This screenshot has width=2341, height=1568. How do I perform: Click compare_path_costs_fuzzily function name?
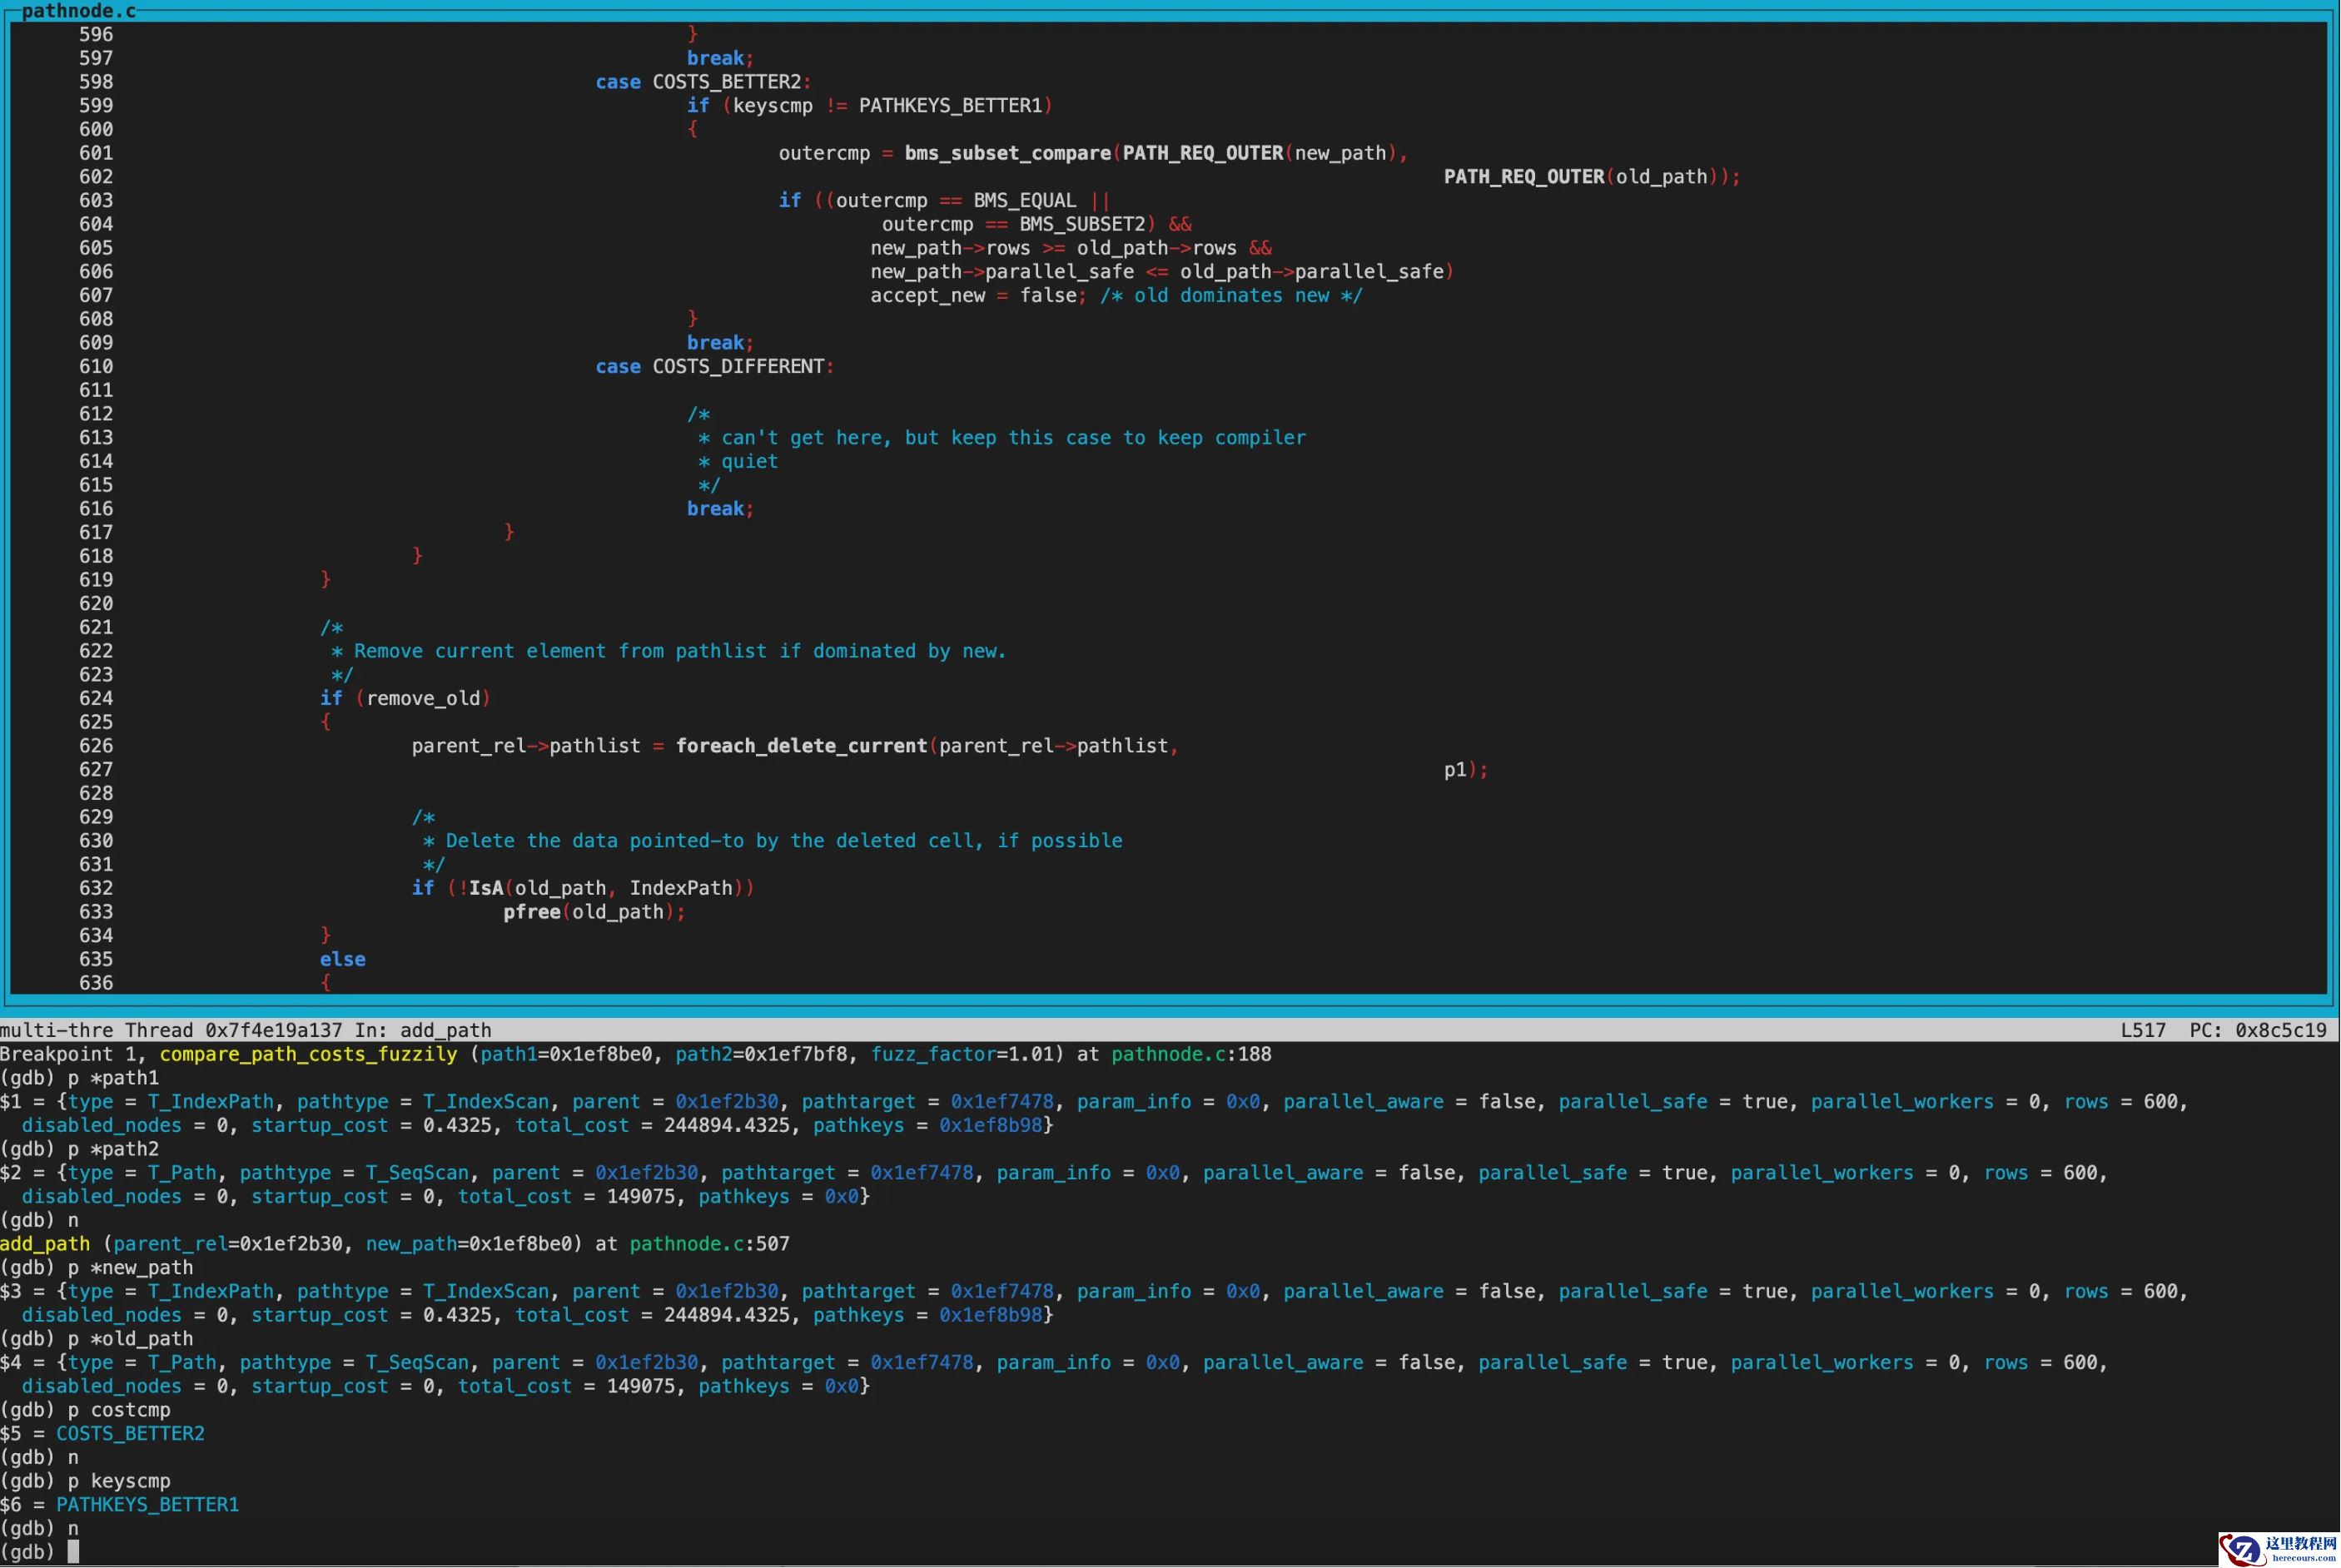[x=308, y=1054]
